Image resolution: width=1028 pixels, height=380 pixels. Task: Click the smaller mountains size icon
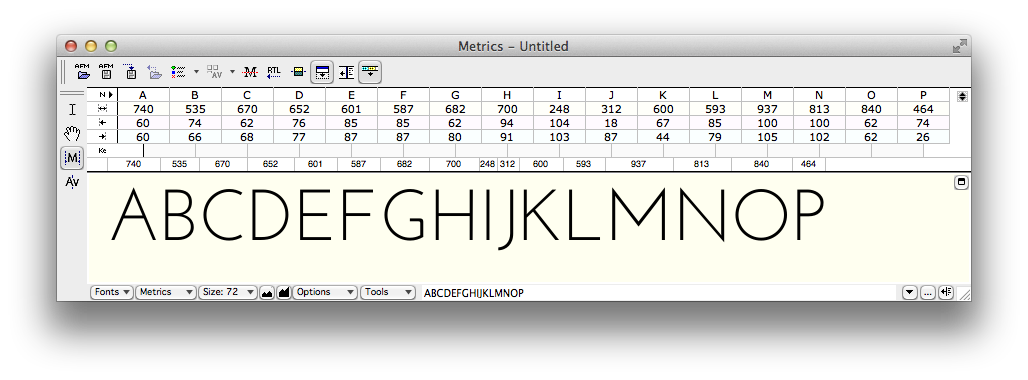click(267, 293)
